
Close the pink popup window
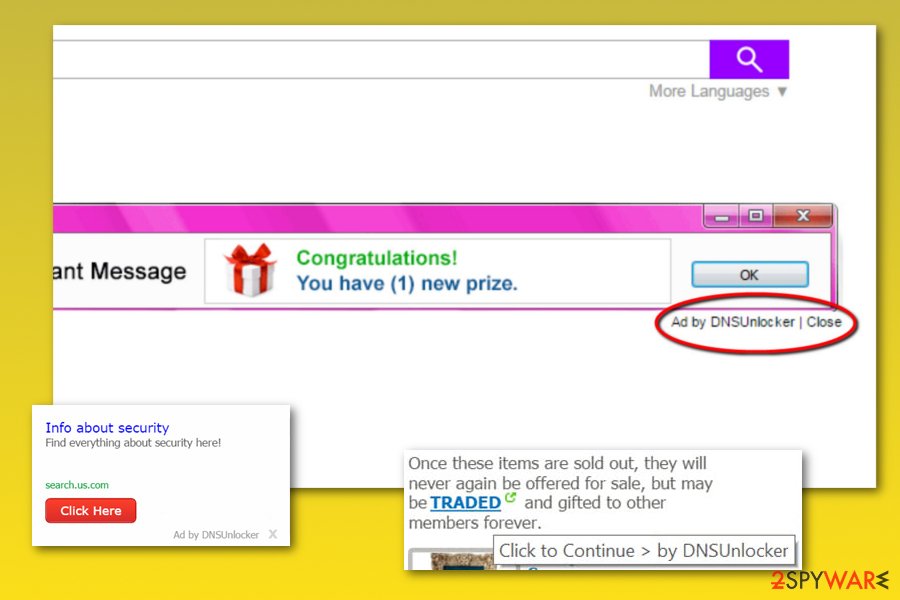pos(802,216)
